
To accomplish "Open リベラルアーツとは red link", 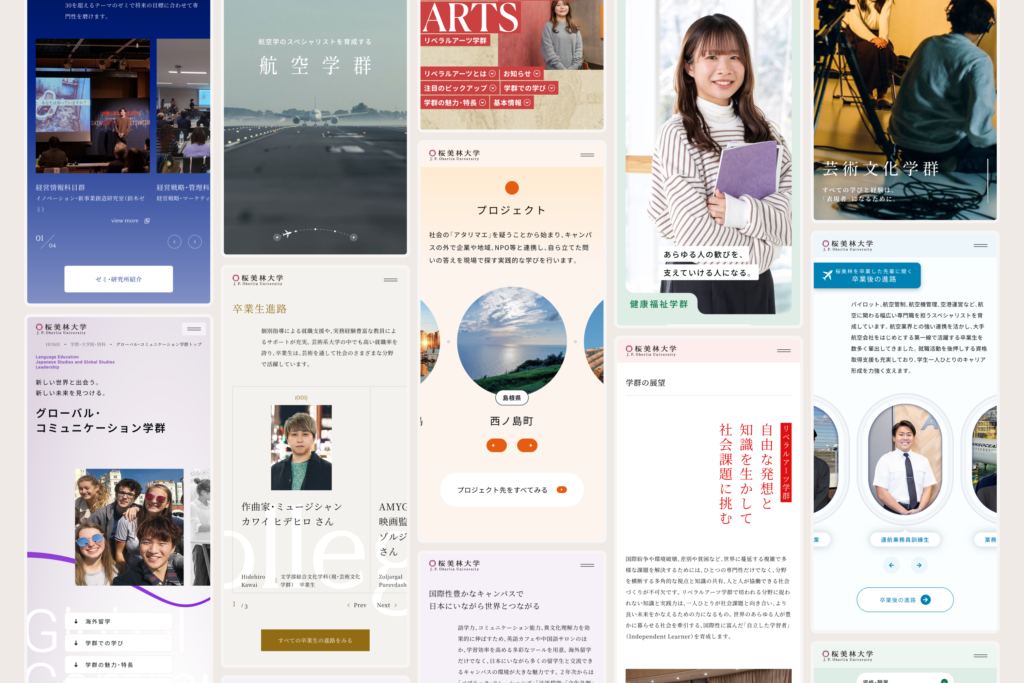I will coord(460,74).
